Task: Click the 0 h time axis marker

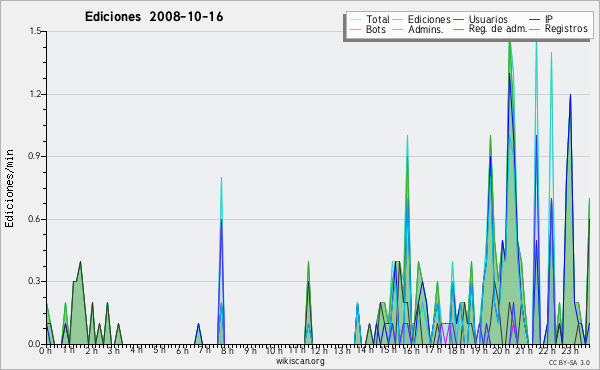Action: pyautogui.click(x=46, y=351)
